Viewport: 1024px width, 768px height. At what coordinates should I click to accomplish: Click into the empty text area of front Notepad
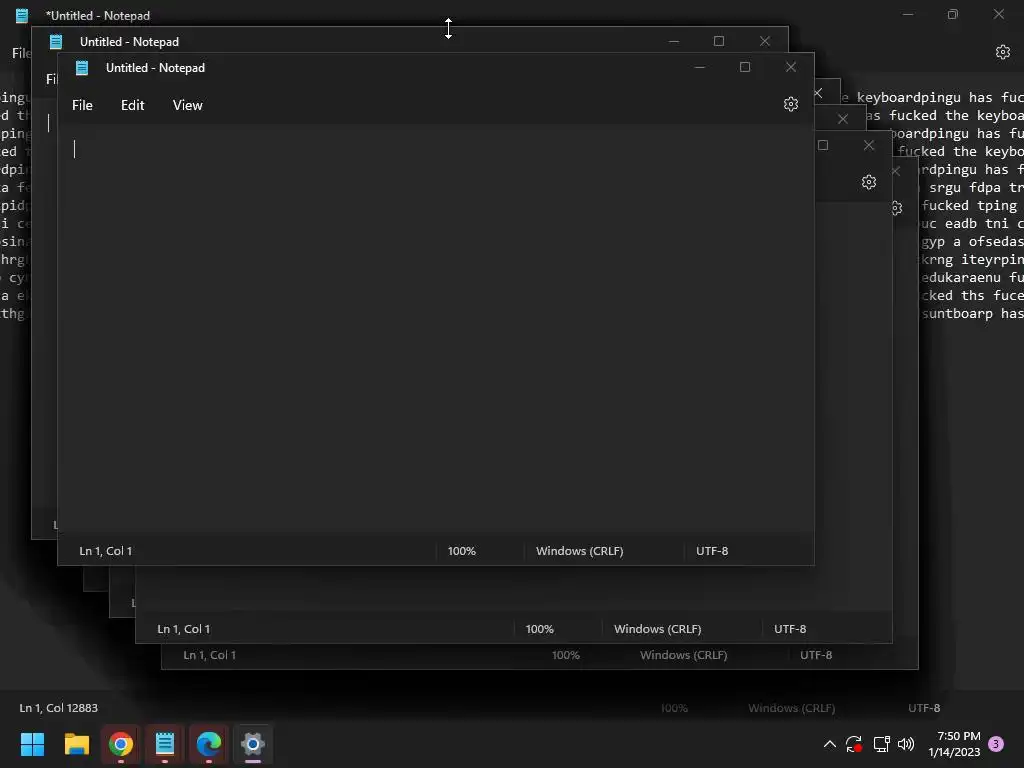[436, 330]
